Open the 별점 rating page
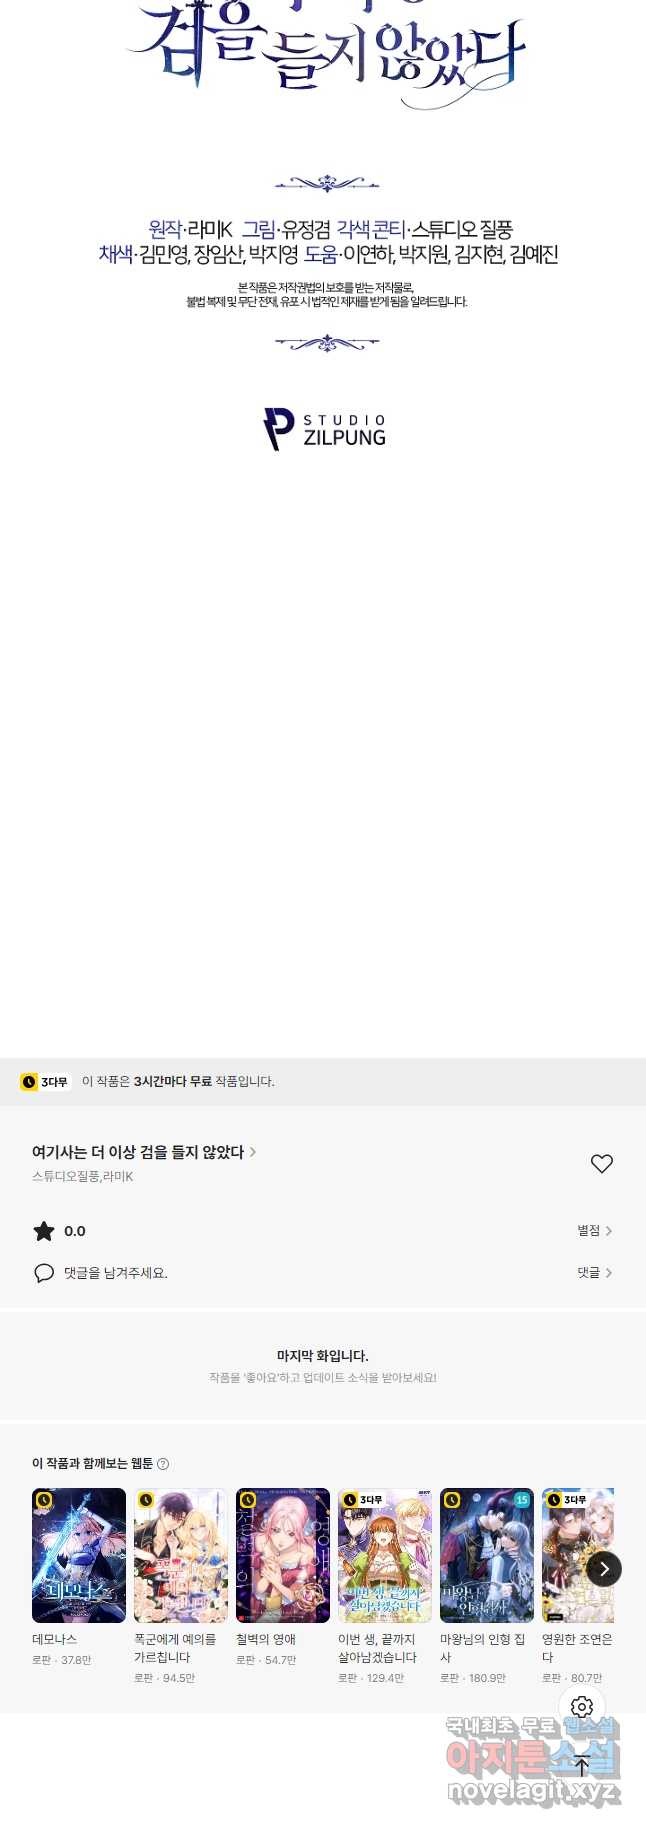This screenshot has width=646, height=1829. pos(594,1231)
